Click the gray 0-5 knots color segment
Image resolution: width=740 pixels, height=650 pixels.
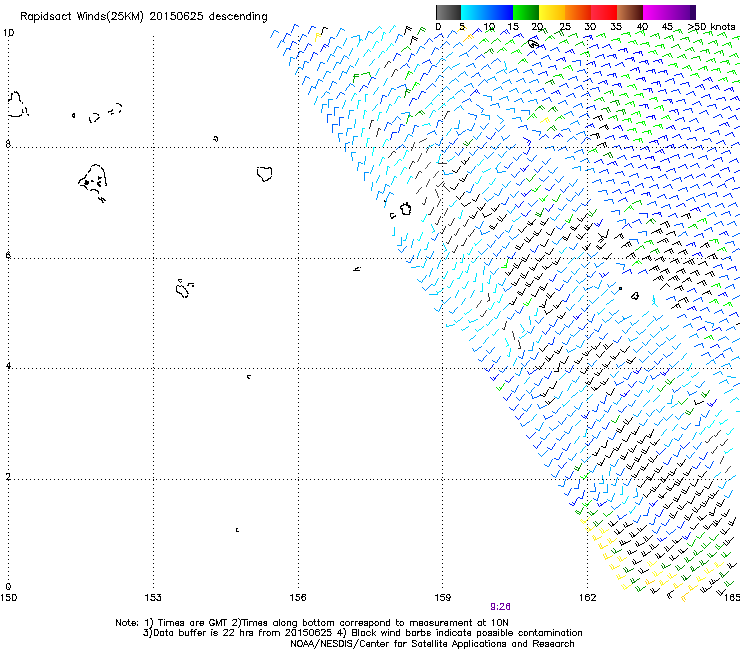448,12
